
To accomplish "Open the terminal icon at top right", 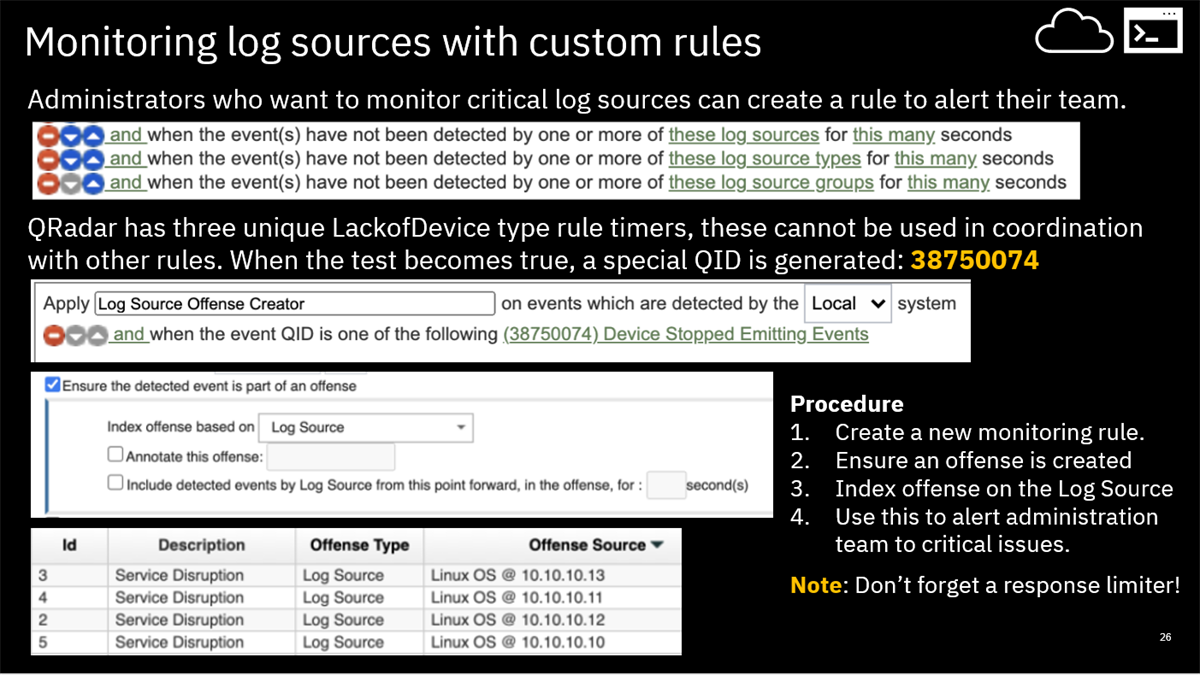I will pos(1152,31).
